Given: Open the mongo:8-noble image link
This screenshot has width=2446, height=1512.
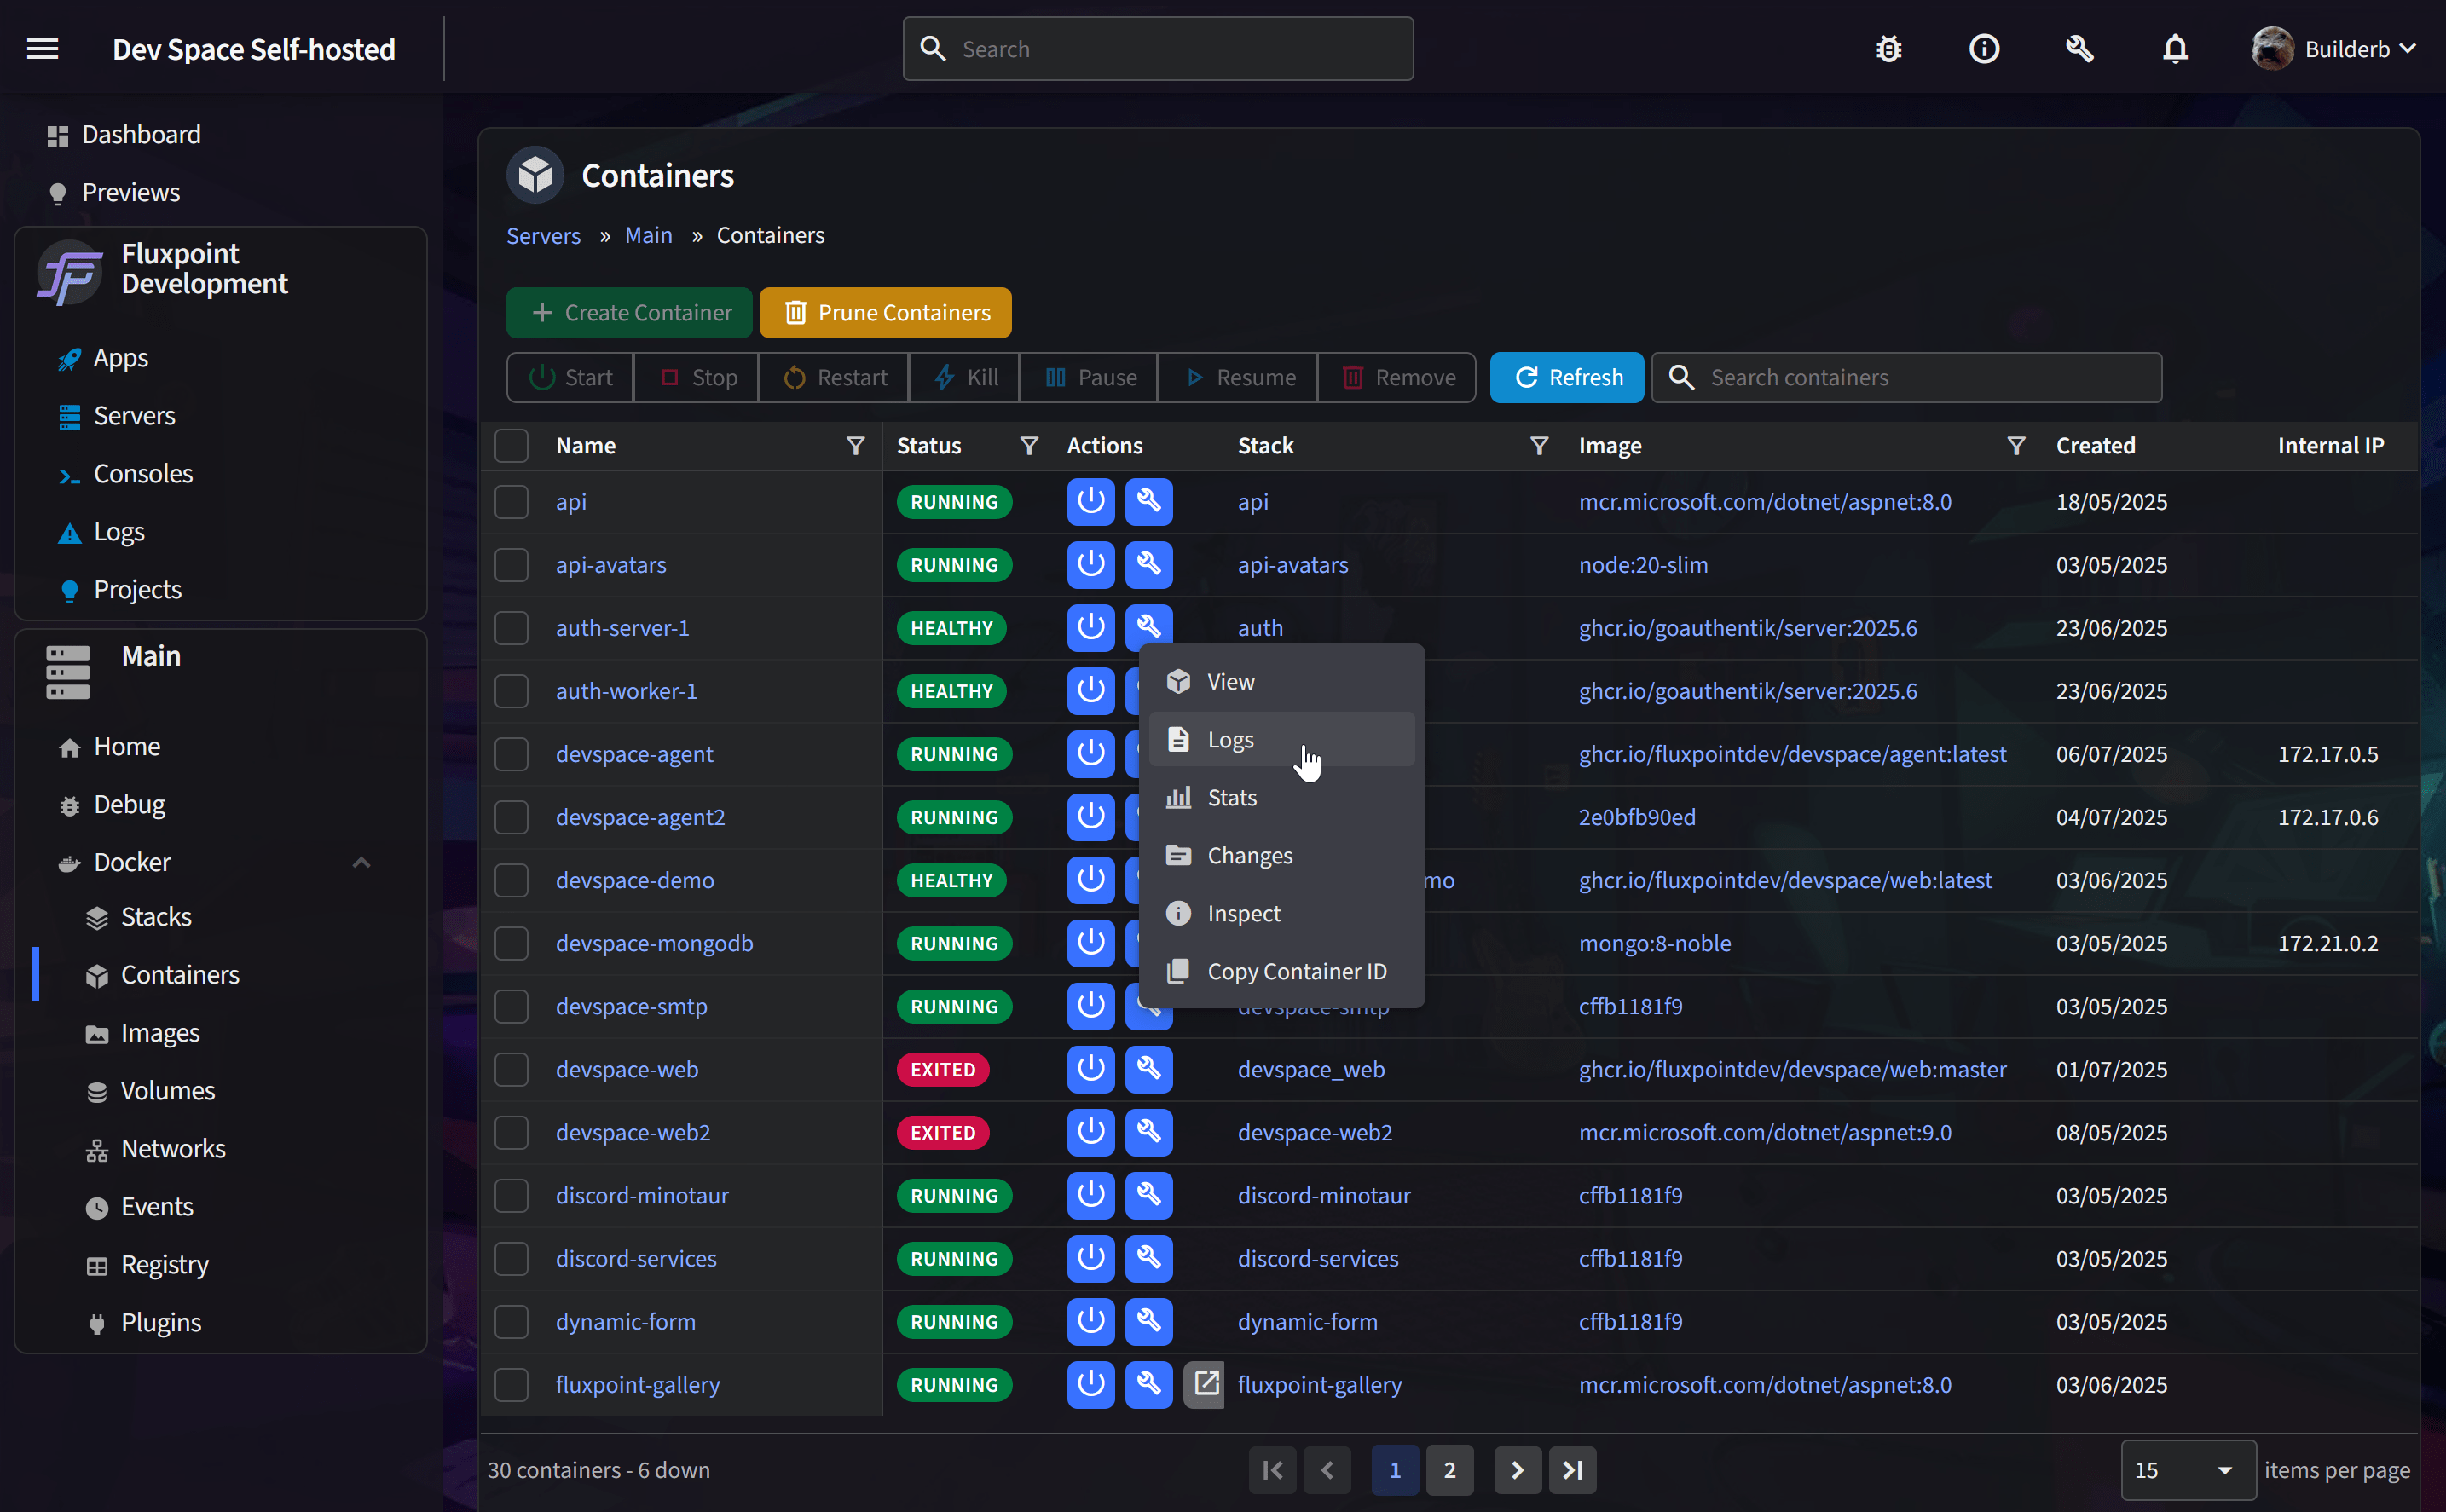Looking at the screenshot, I should click(x=1654, y=943).
